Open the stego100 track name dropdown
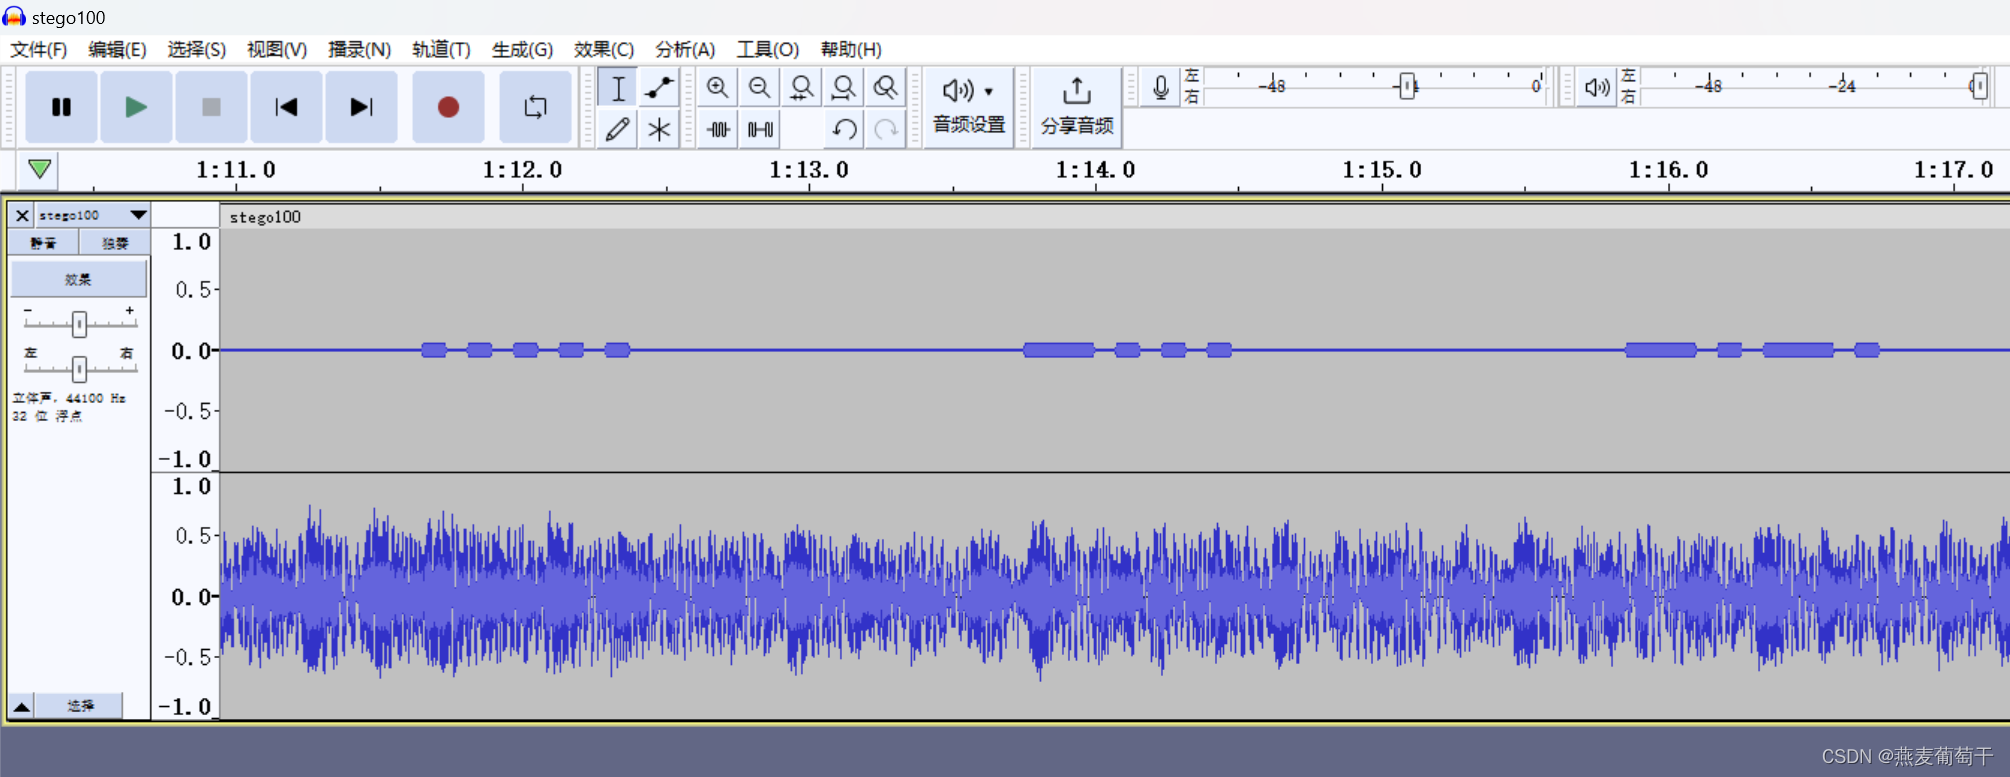 click(x=93, y=215)
